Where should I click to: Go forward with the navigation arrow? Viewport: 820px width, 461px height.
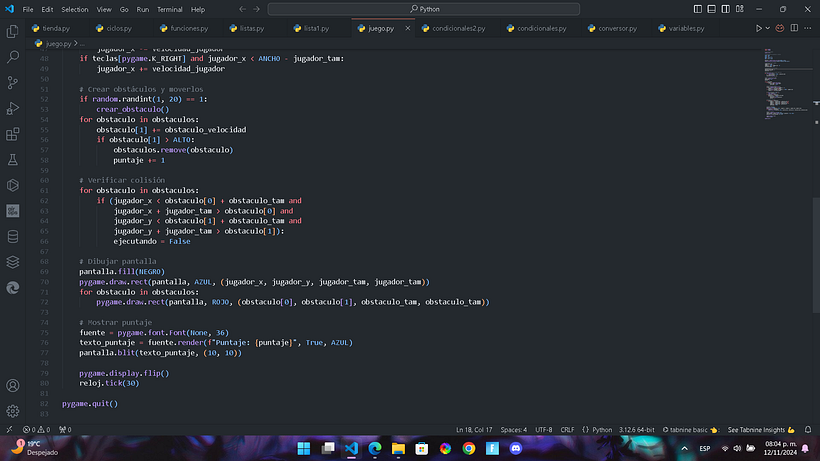point(256,9)
